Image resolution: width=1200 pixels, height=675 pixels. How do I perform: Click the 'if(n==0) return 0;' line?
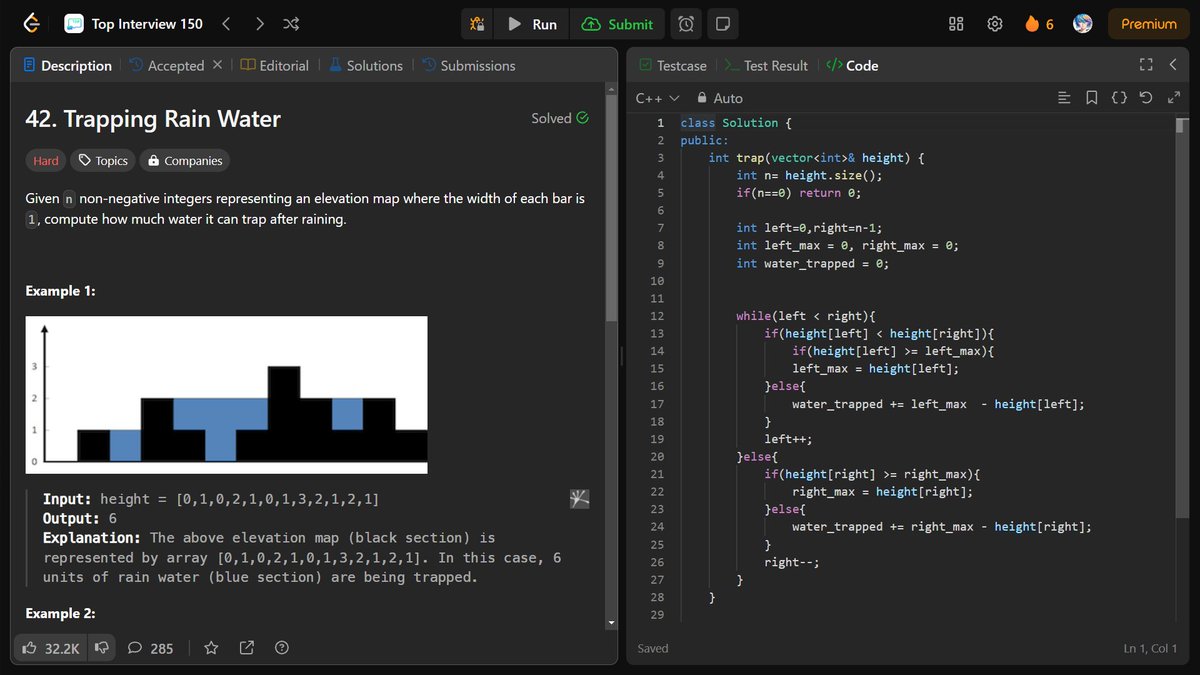click(798, 193)
